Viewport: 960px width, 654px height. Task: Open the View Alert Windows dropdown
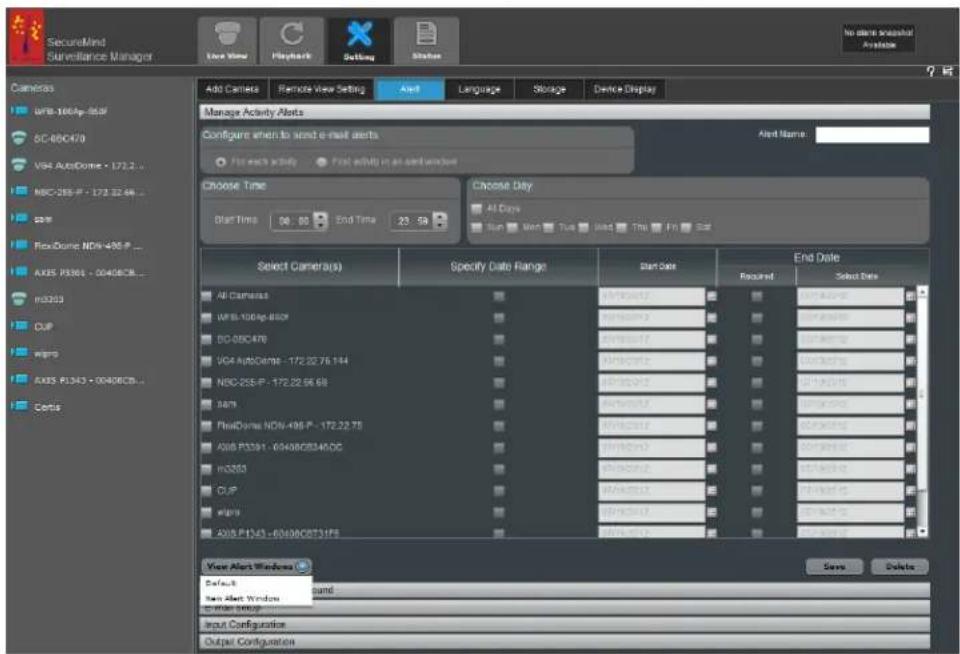point(257,566)
